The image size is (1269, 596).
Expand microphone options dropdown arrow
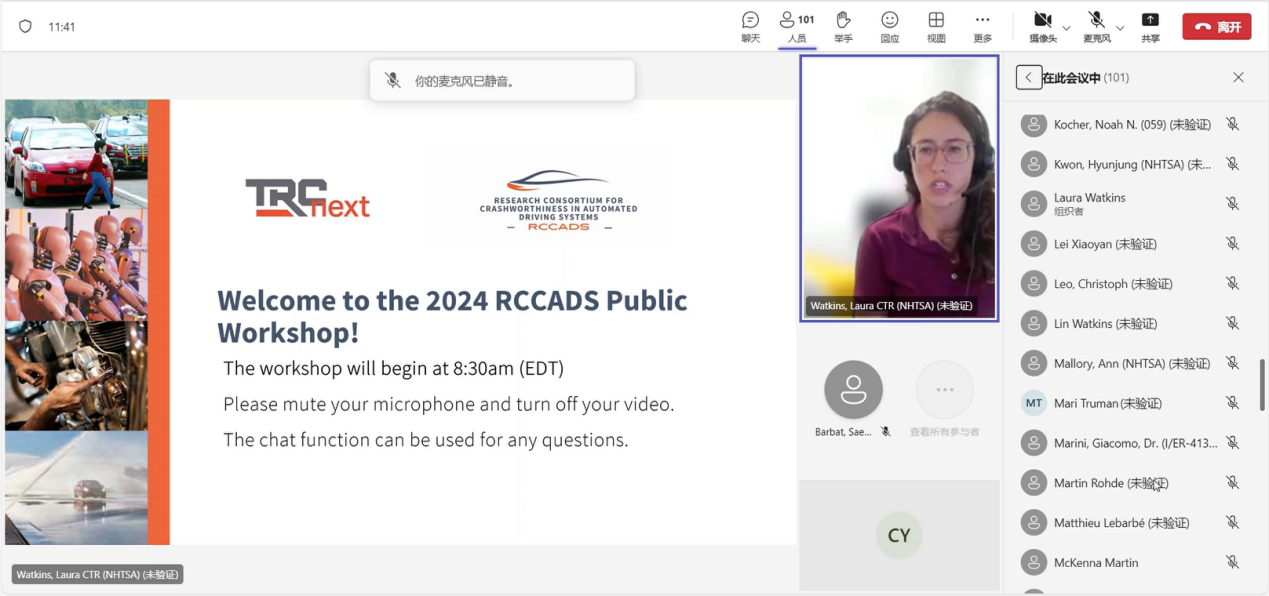coord(1120,27)
